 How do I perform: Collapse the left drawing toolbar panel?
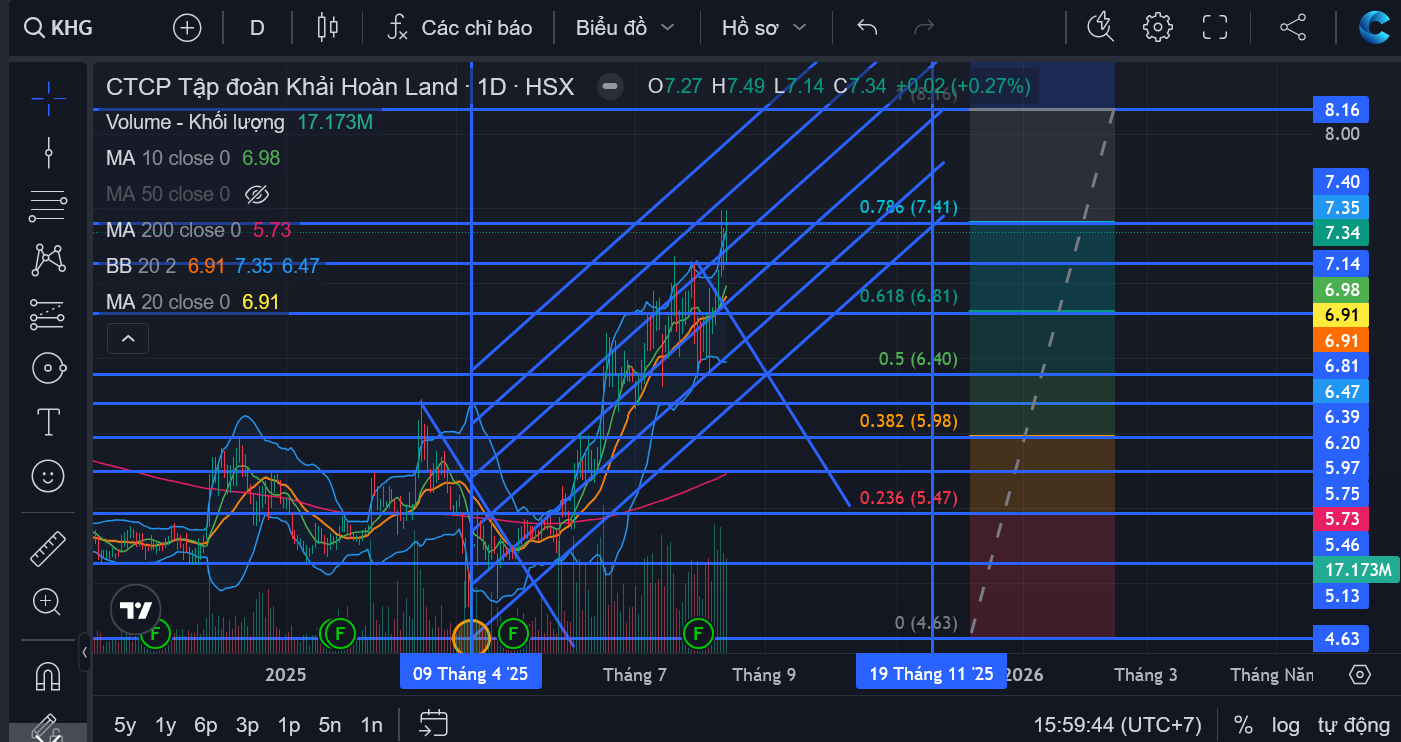(x=85, y=652)
